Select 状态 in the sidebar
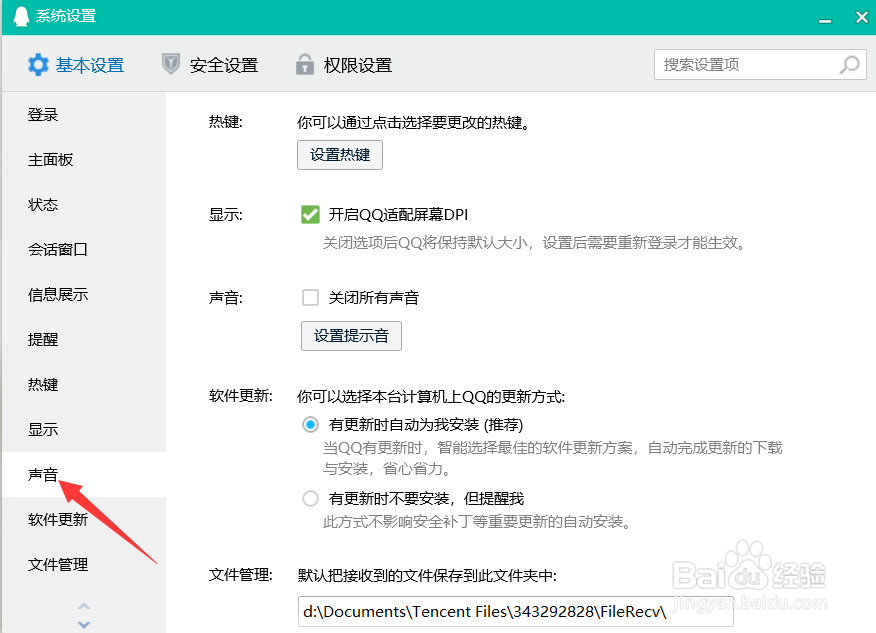 coord(84,204)
